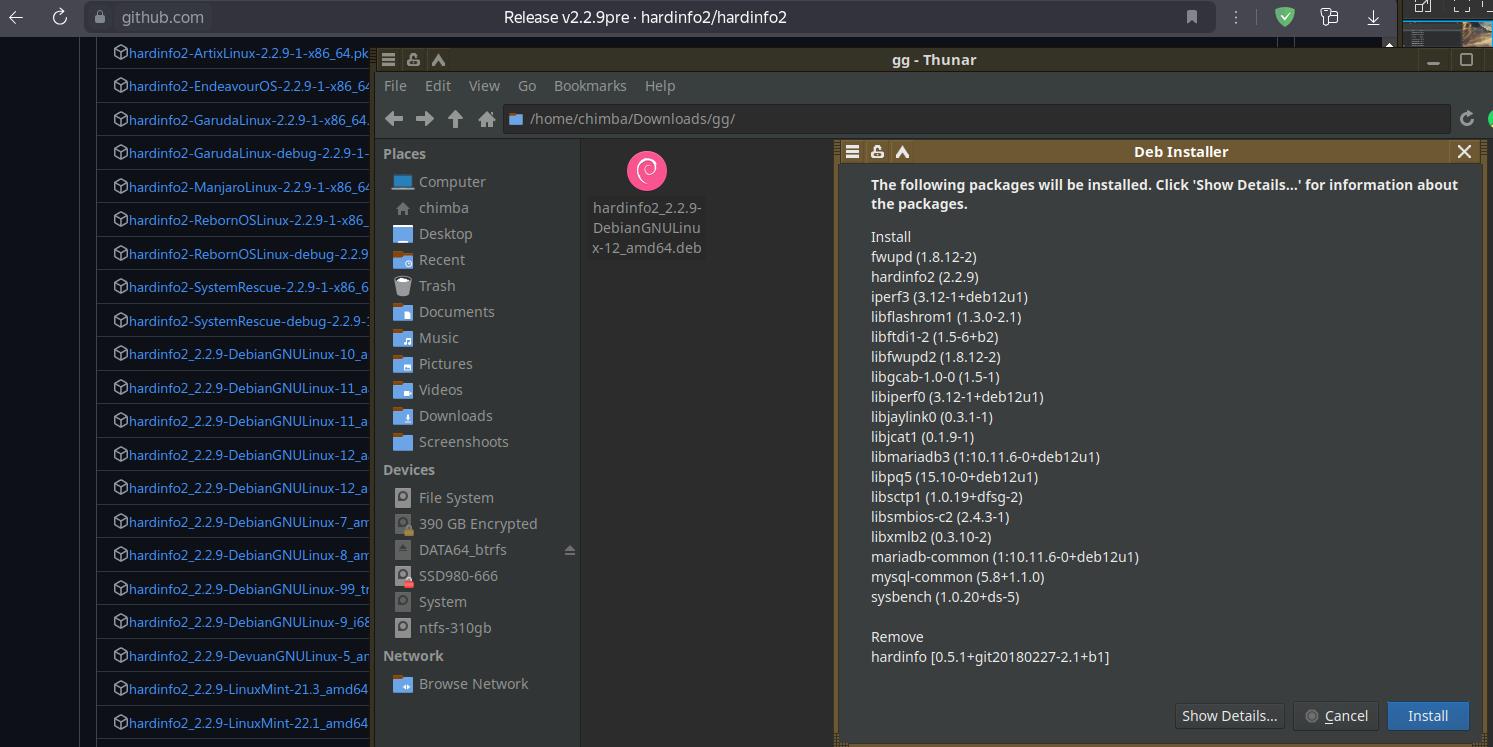Click the pin icon in Thunar title bar

pyautogui.click(x=413, y=60)
